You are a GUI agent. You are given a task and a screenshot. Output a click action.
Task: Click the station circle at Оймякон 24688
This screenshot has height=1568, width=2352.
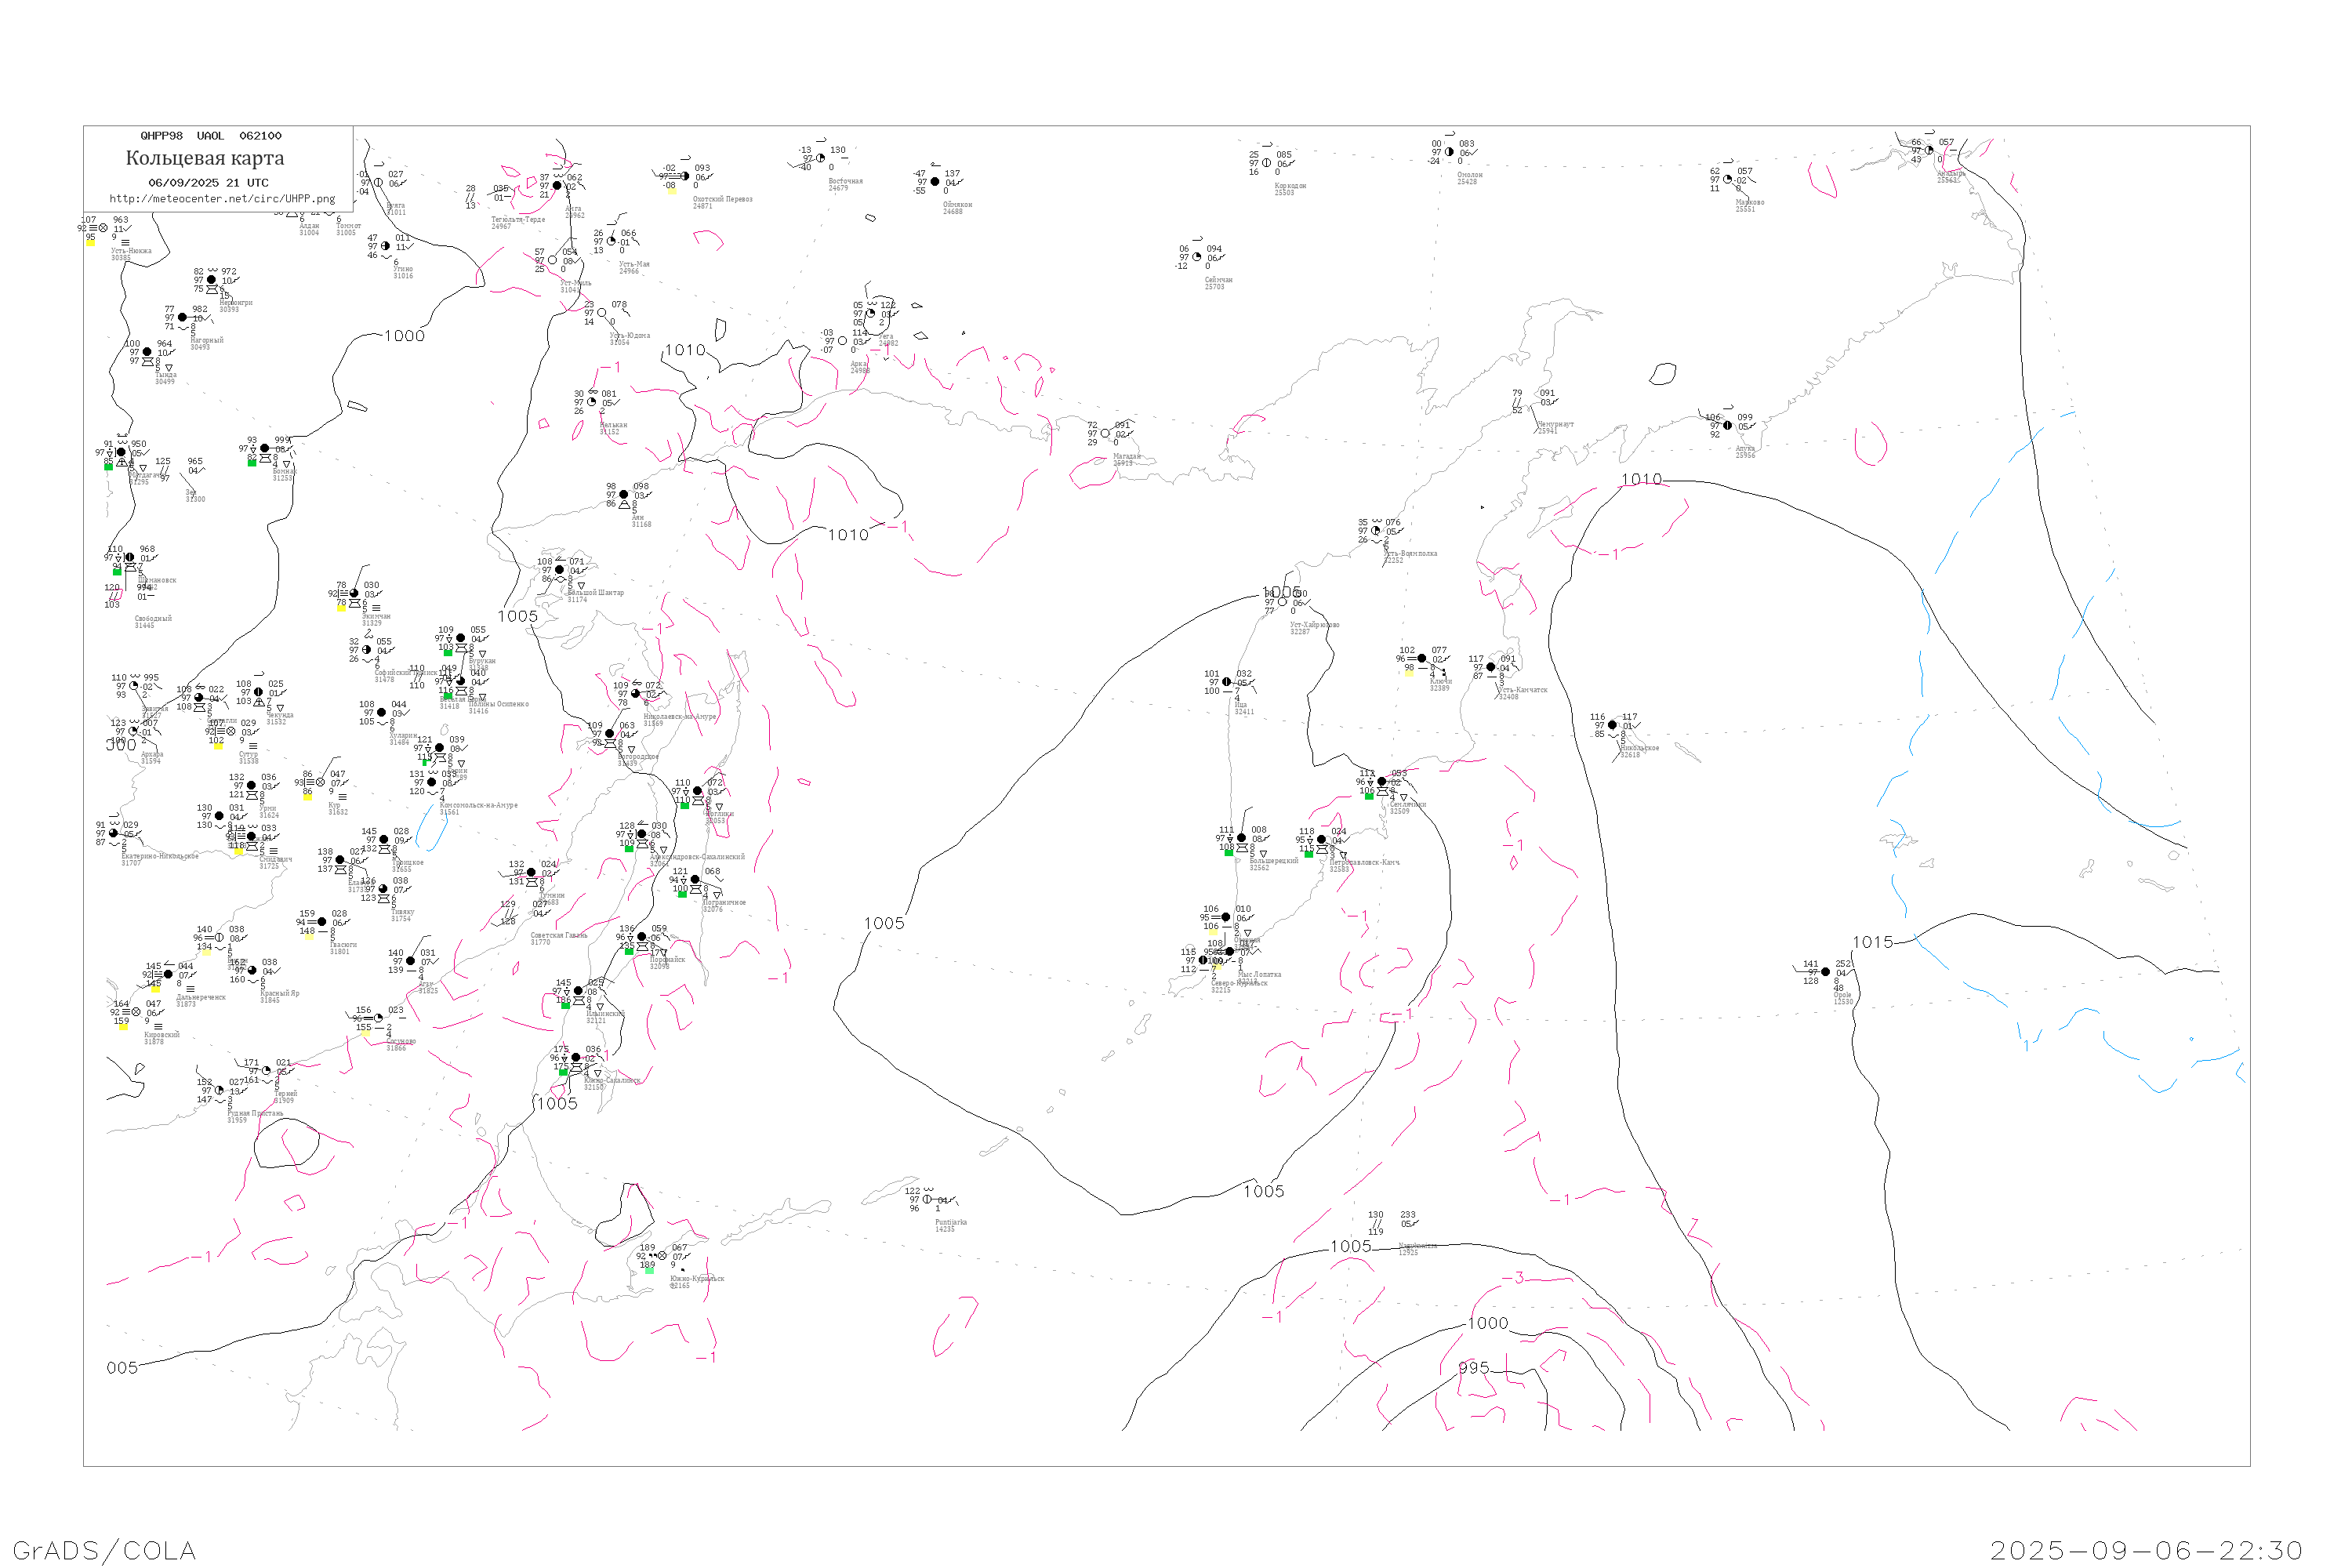point(935,182)
